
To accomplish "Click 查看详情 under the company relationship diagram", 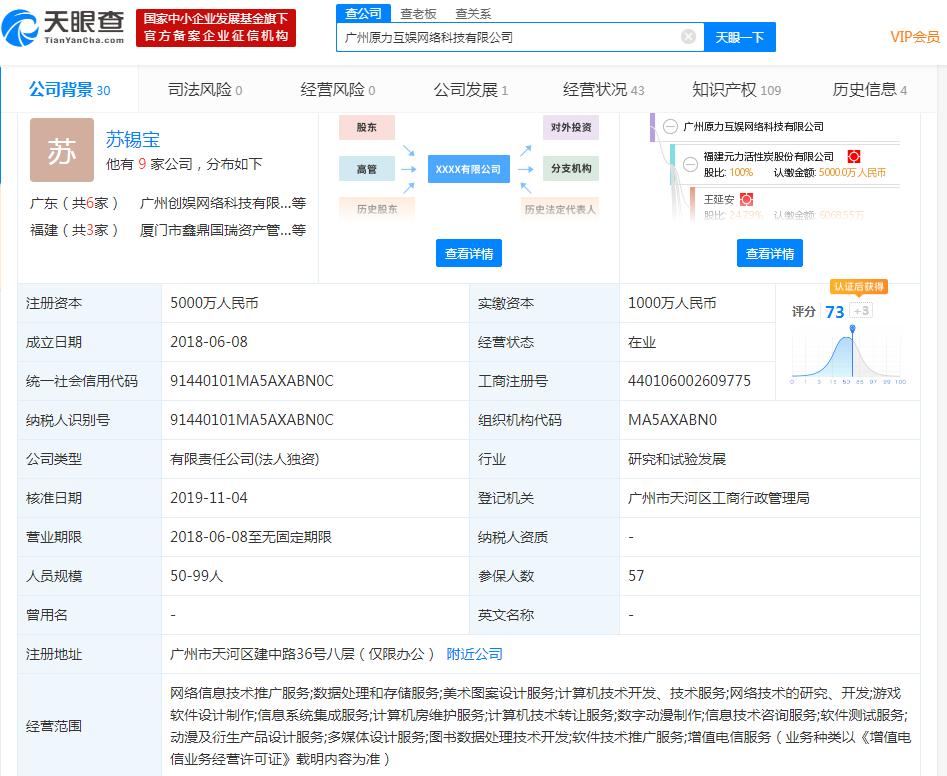I will (469, 253).
